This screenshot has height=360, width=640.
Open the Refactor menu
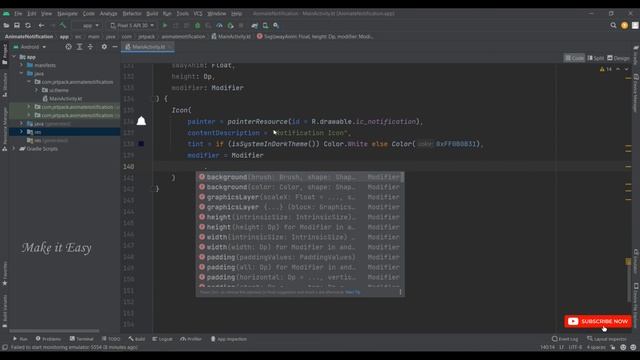click(x=132, y=13)
